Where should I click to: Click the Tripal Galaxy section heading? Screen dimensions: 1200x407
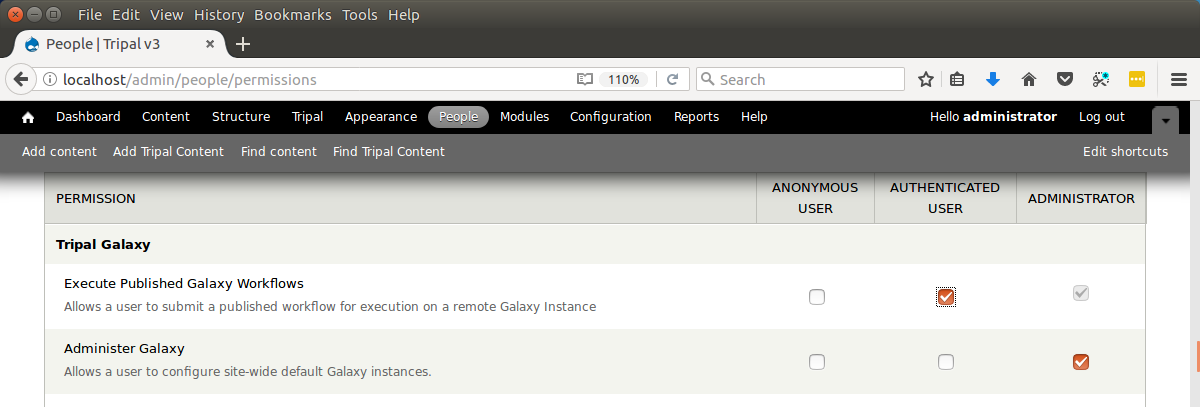[103, 244]
